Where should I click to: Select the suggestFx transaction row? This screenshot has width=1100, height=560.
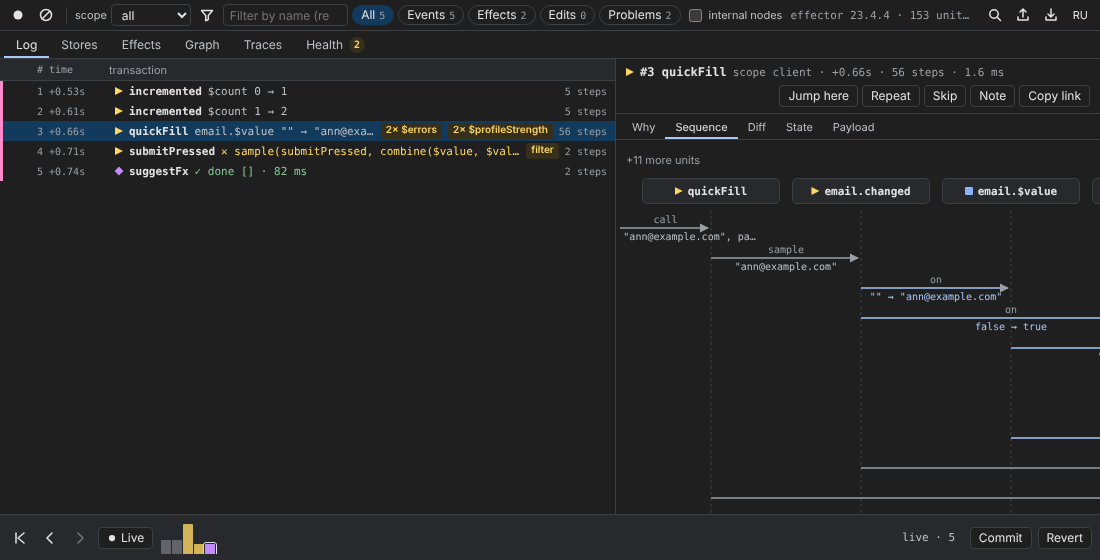307,171
